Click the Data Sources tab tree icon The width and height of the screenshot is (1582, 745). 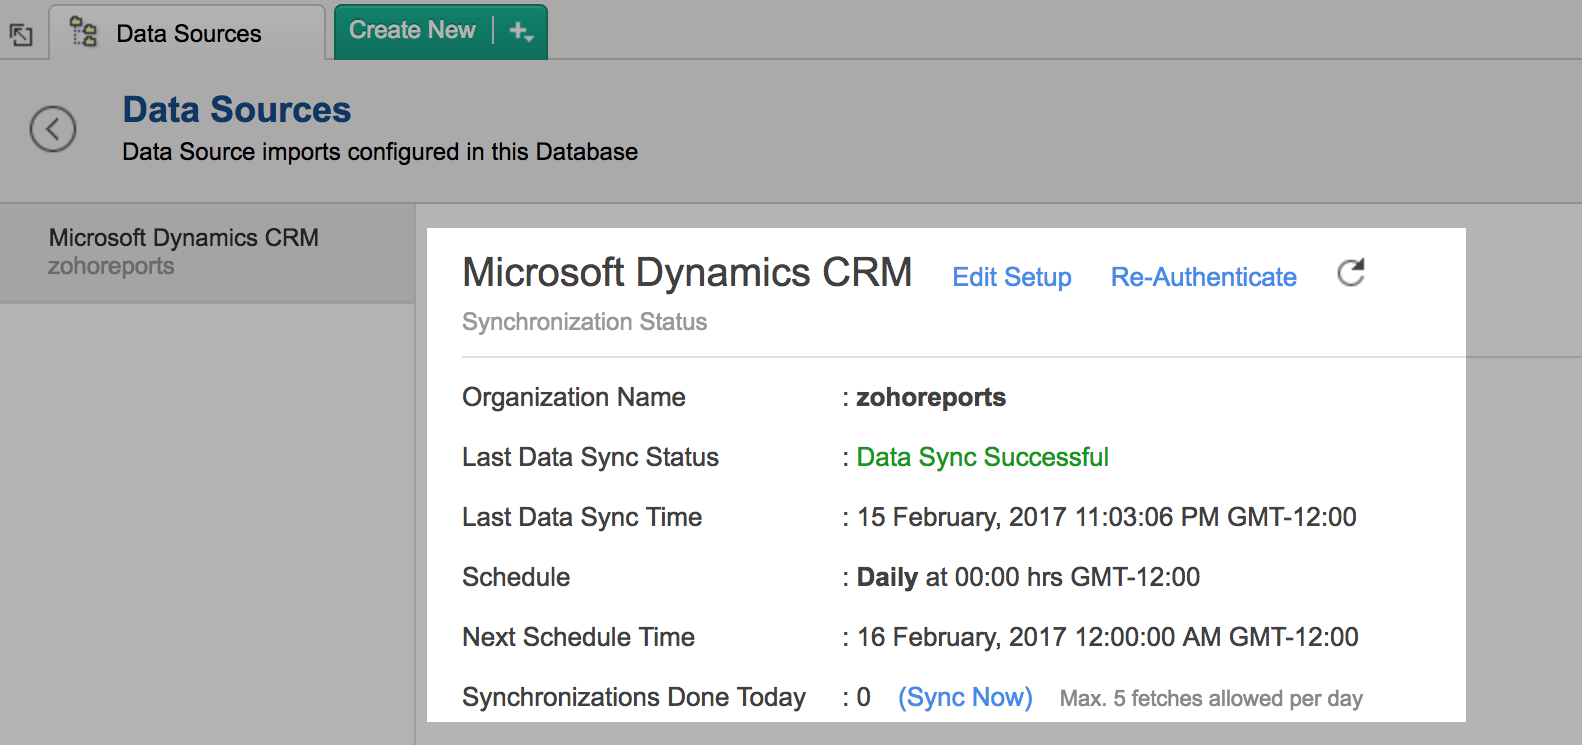tap(84, 33)
